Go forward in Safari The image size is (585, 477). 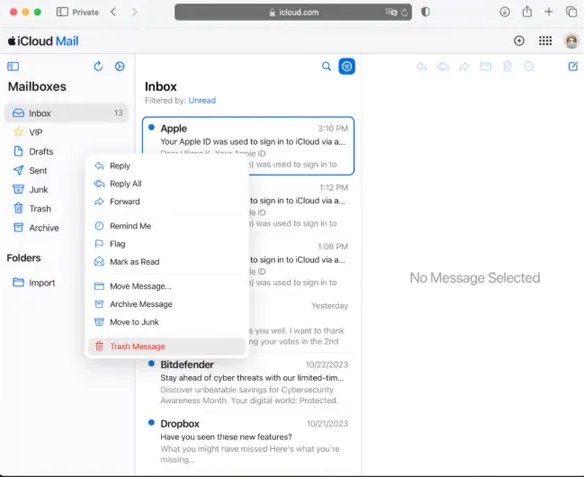click(134, 12)
